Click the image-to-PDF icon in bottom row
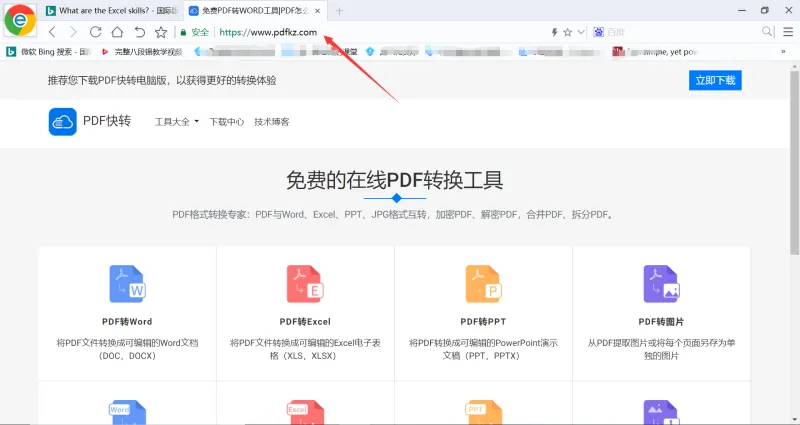The width and height of the screenshot is (800, 425). point(661,412)
